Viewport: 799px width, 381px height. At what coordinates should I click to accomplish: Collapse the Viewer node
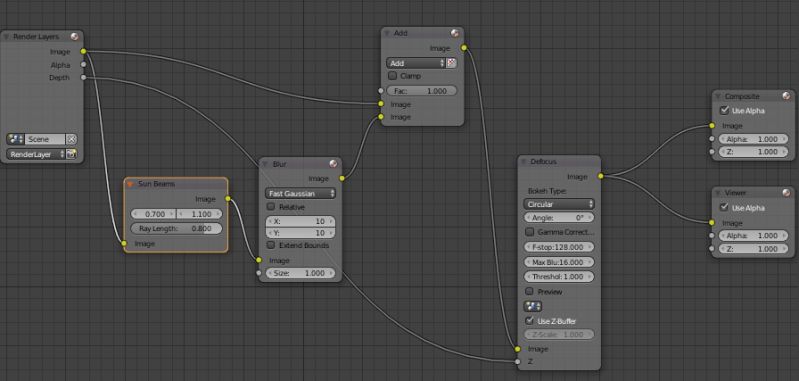click(x=717, y=193)
